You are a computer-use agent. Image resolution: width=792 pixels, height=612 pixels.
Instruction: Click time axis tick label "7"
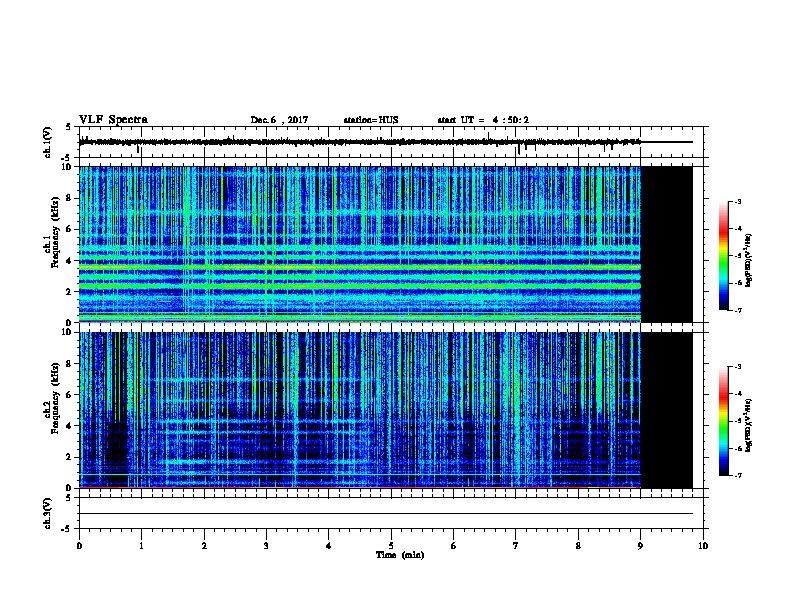coord(516,545)
